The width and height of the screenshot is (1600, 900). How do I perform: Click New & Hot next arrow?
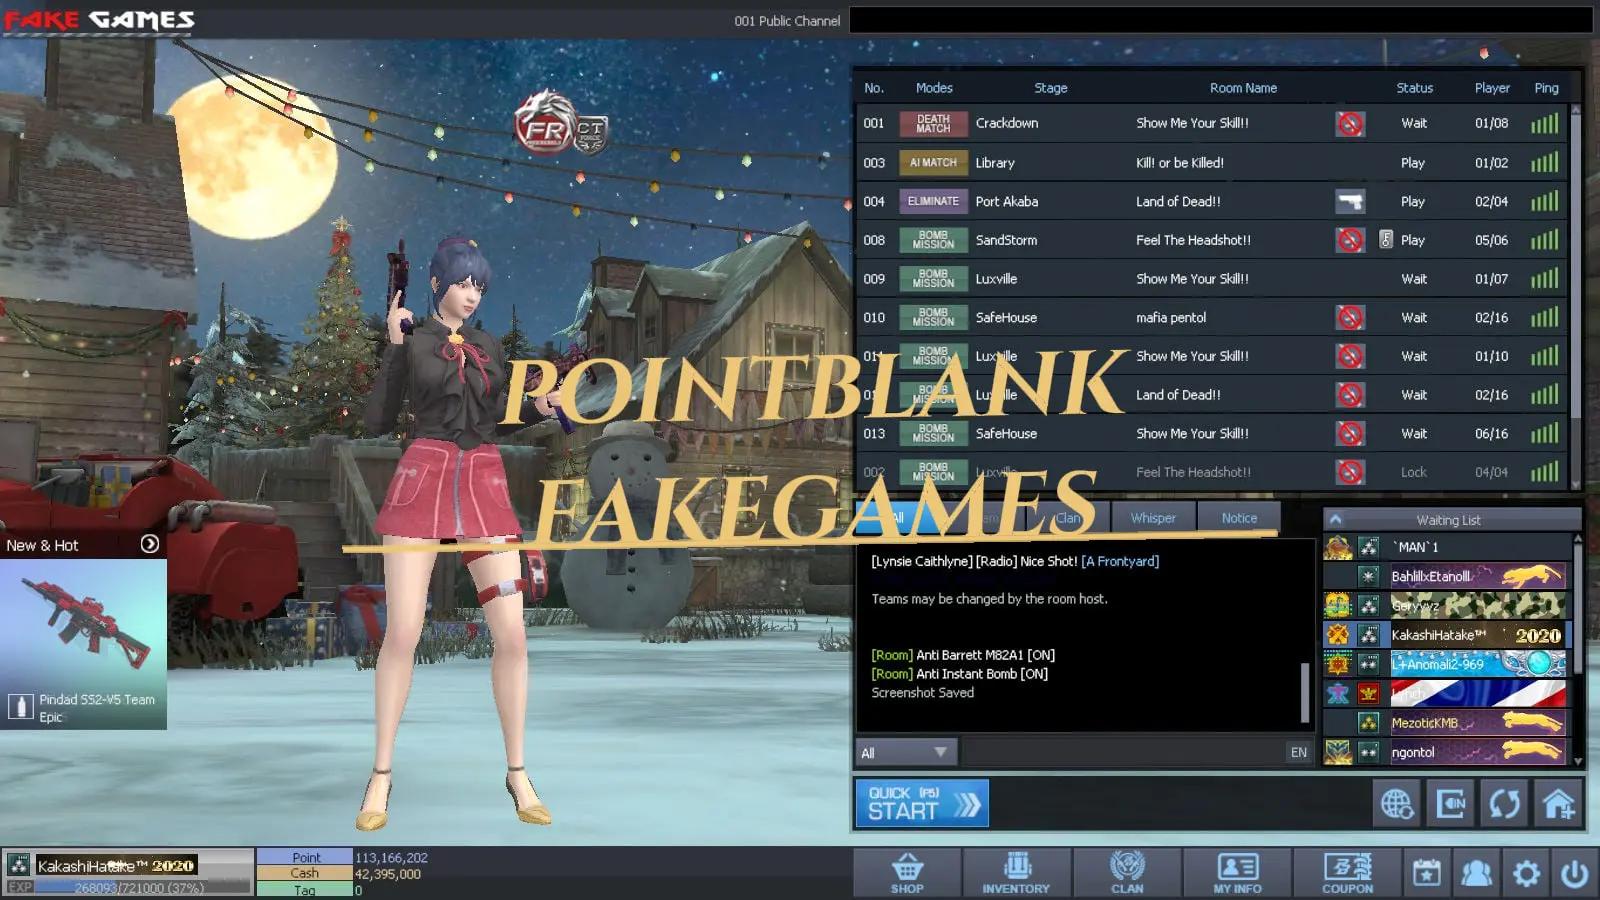tap(150, 544)
